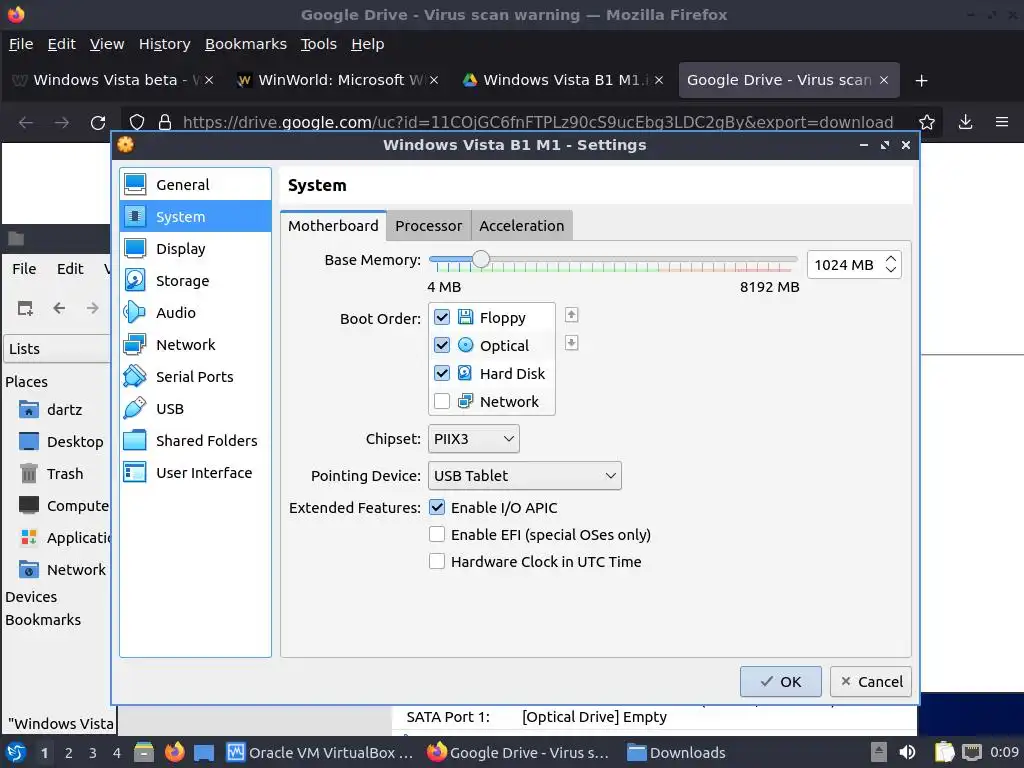
Task: Enable Hardware Clock in UTC Time
Action: (x=437, y=561)
